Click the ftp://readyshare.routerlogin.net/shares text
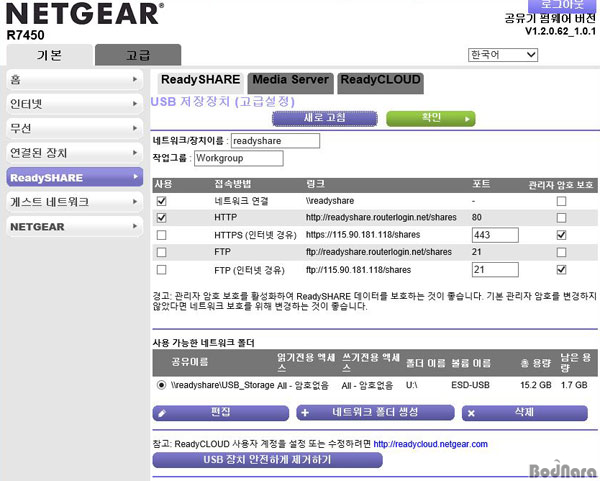This screenshot has width=600, height=481. pyautogui.click(x=379, y=252)
